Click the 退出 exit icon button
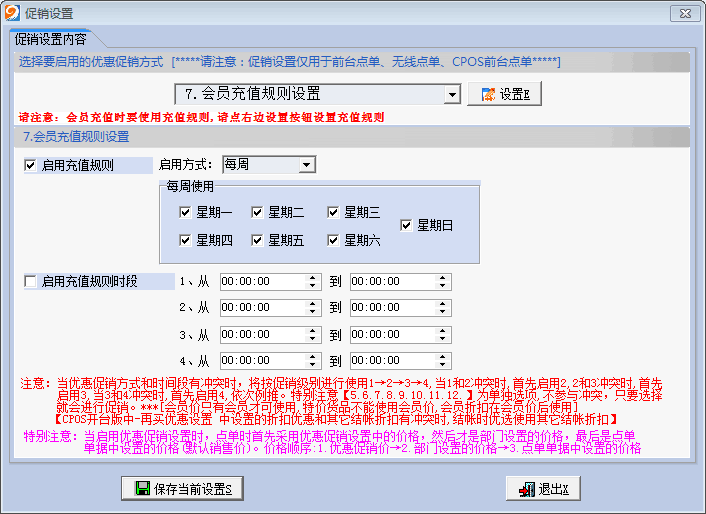 coord(543,488)
